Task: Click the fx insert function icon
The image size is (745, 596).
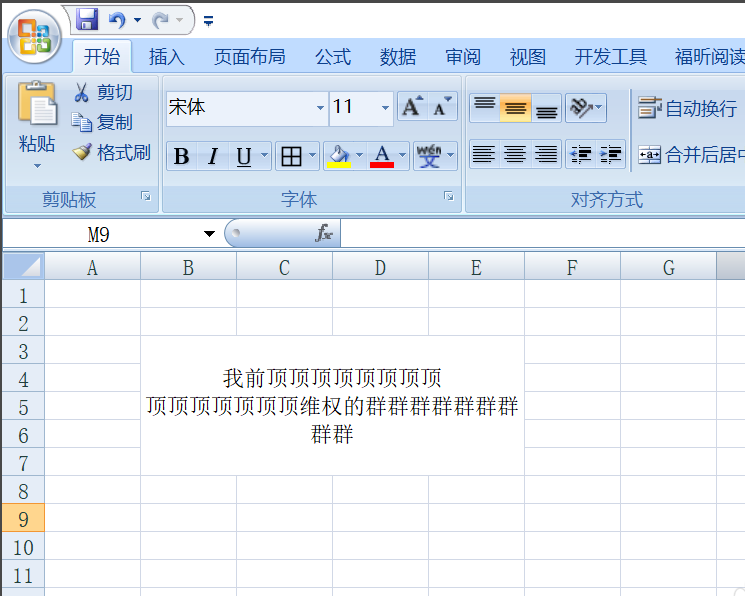Action: 324,233
